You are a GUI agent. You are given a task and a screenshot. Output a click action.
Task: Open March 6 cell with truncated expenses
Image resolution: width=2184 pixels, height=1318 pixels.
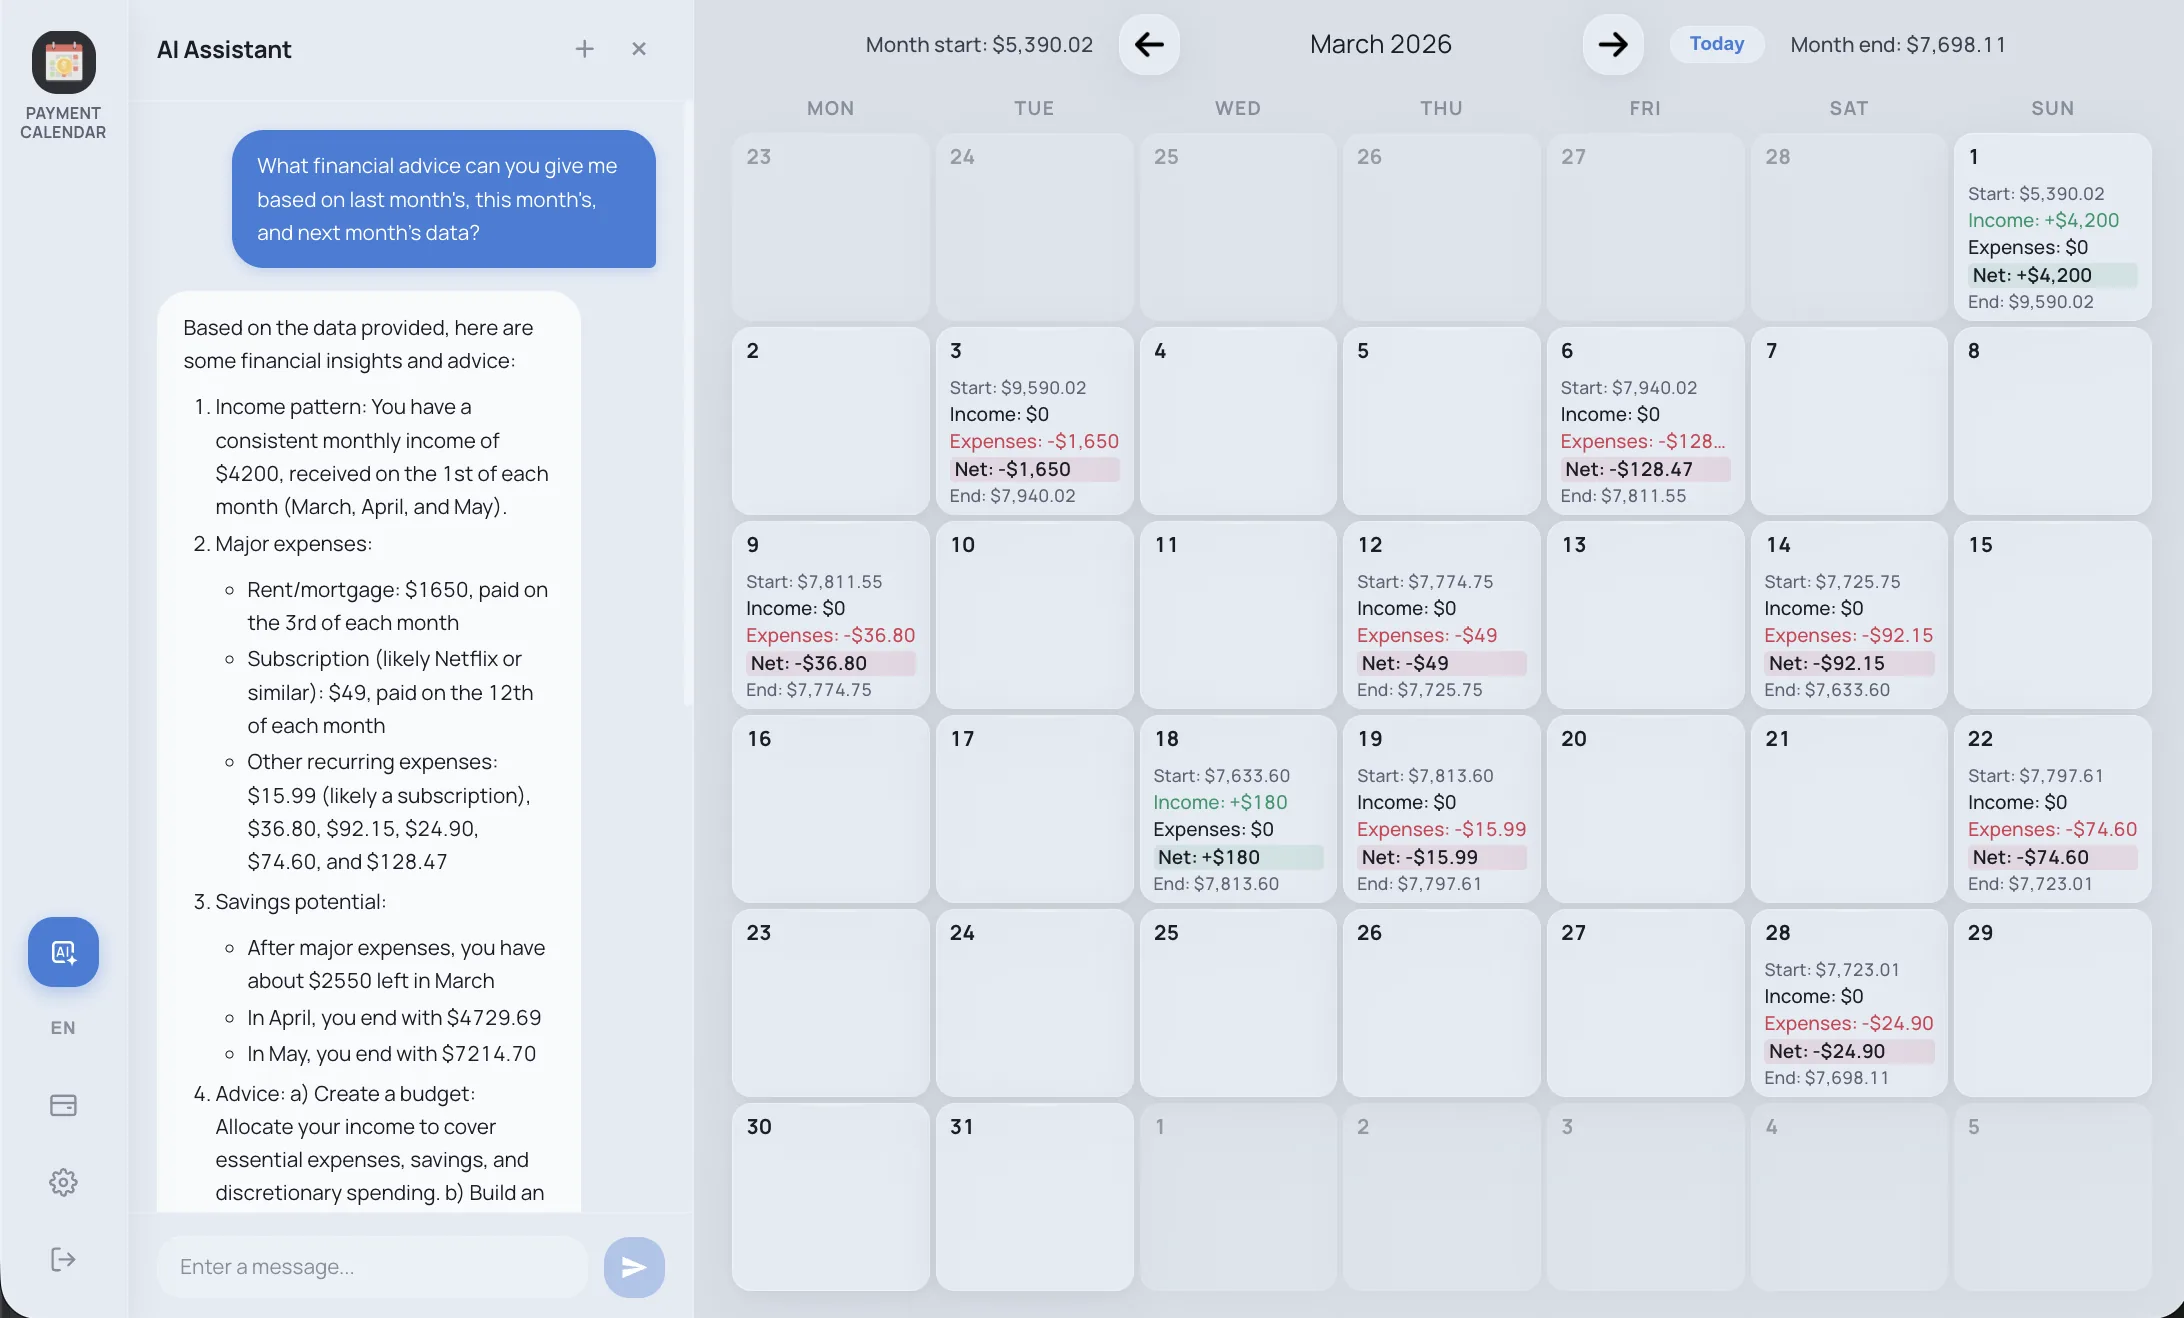pos(1644,421)
